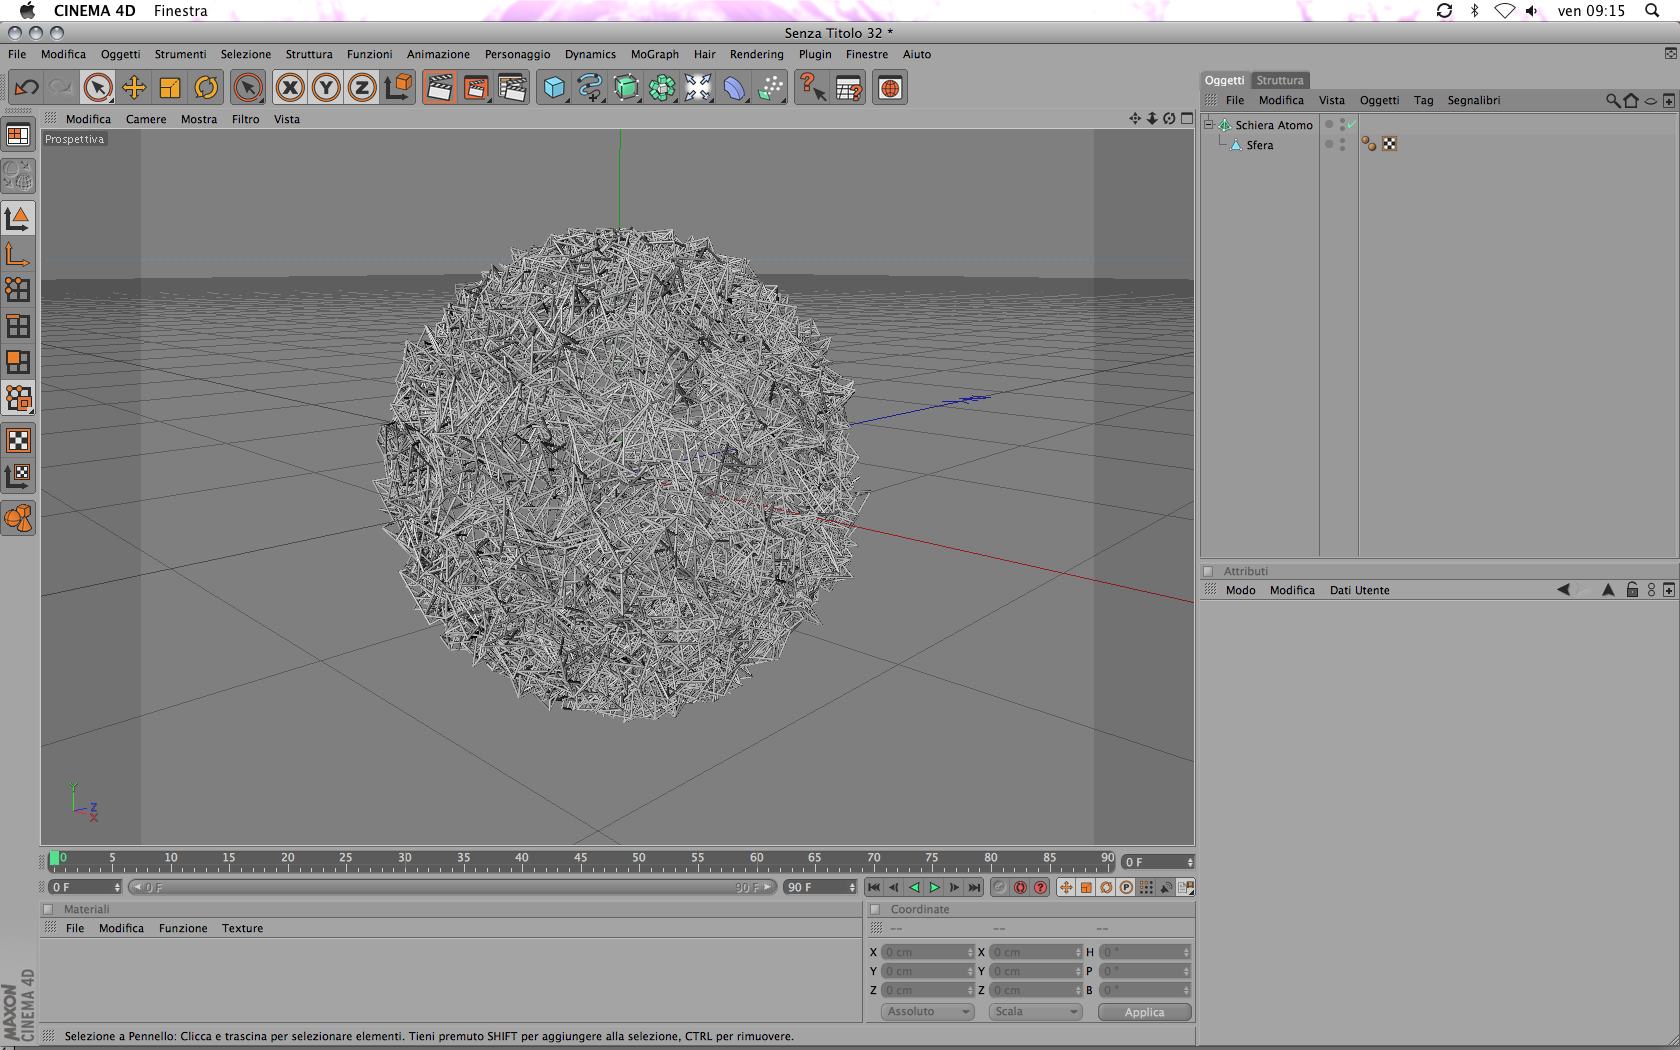Toggle parameter keyframe recording P button
Viewport: 1680px width, 1050px height.
(1126, 887)
